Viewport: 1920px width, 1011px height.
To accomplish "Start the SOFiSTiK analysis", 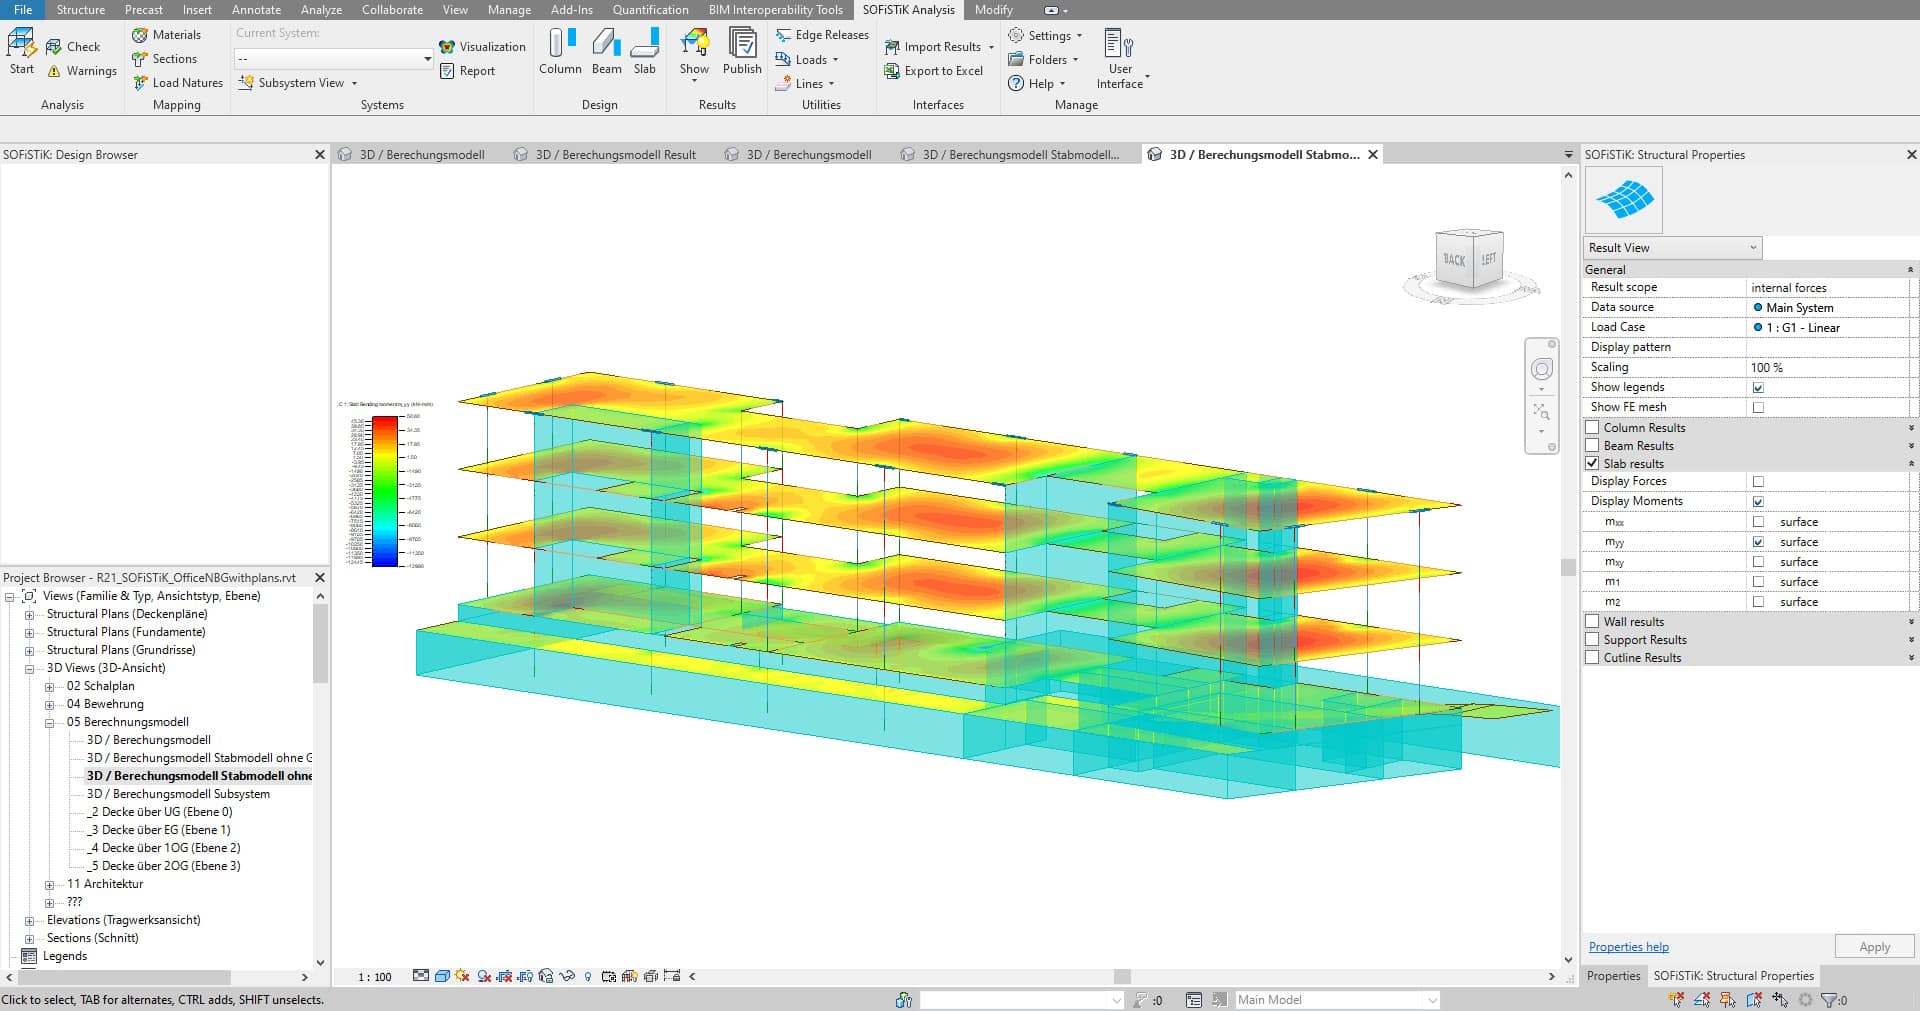I will 22,52.
